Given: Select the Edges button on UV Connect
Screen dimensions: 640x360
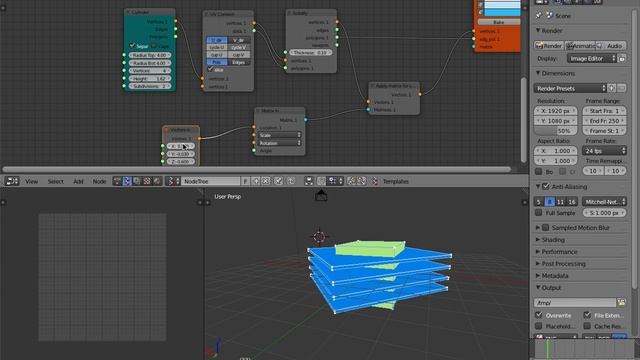Looking at the screenshot, I should click(238, 62).
